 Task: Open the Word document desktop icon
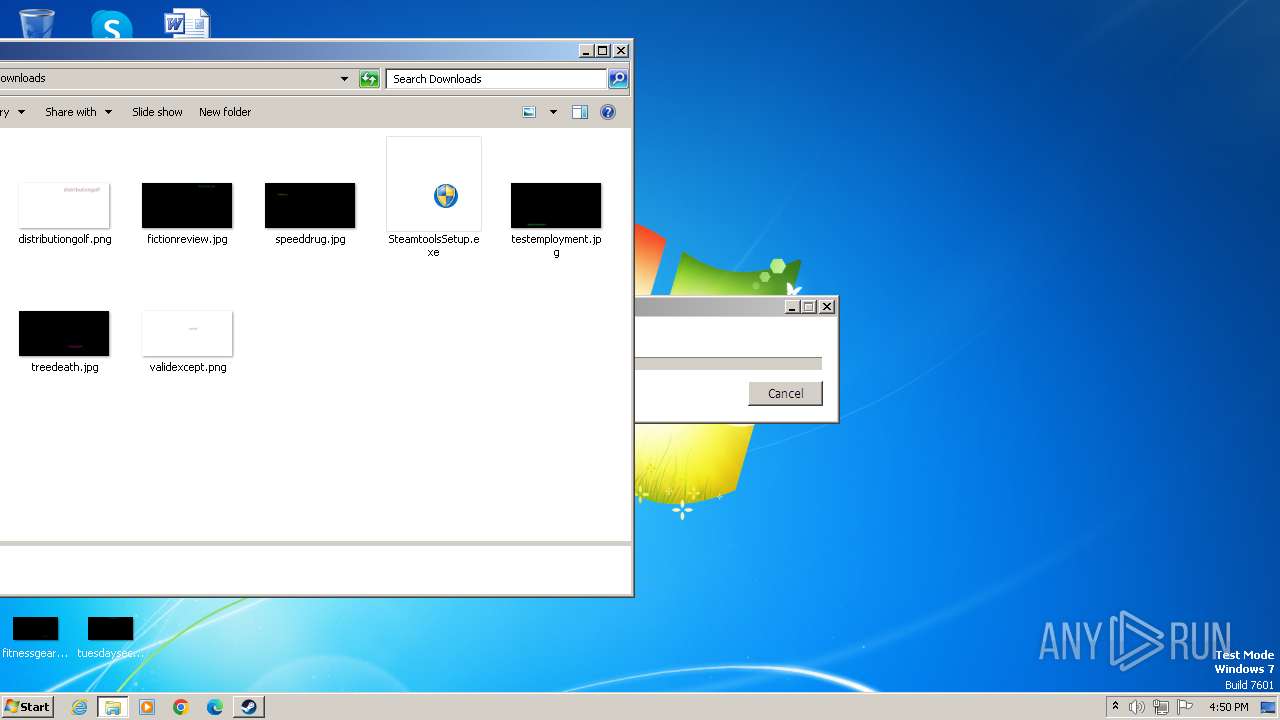coord(187,22)
